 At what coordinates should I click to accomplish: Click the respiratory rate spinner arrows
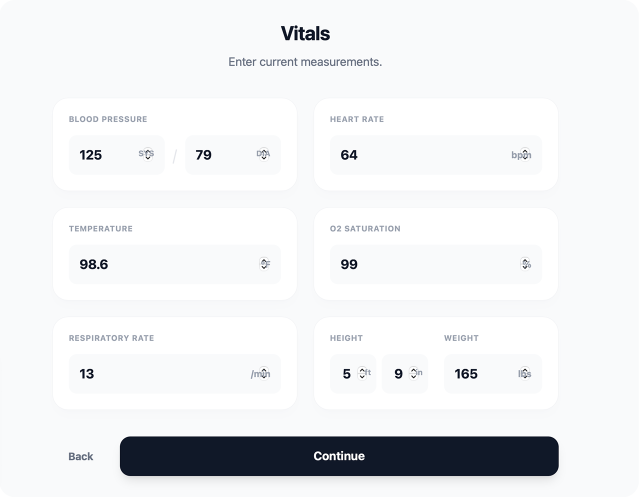tap(265, 374)
